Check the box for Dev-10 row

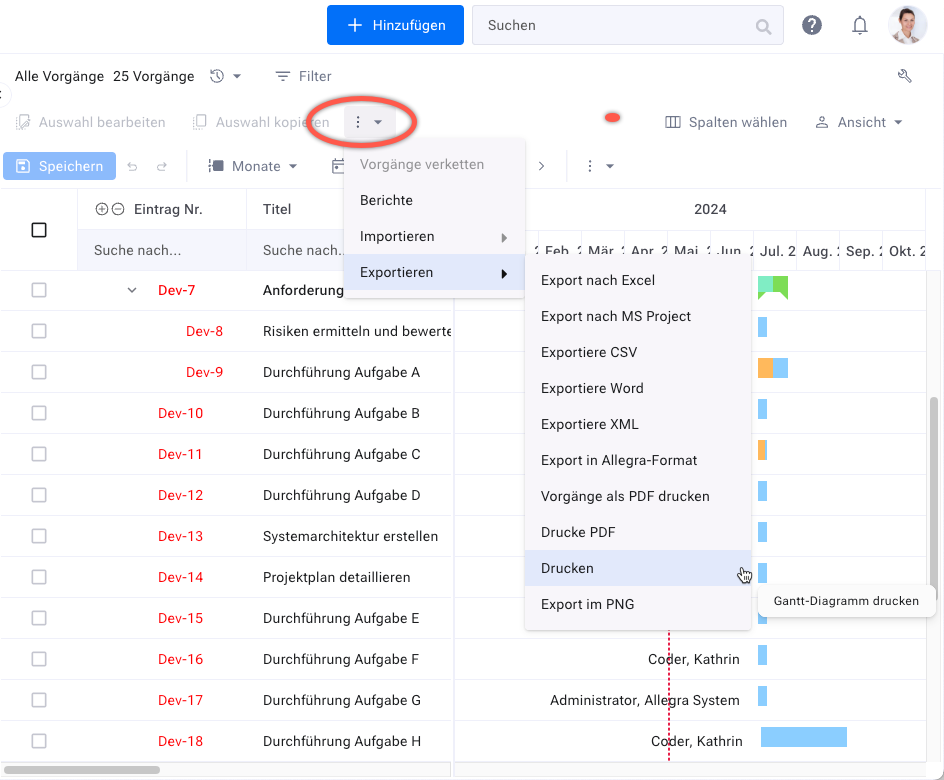coord(39,413)
